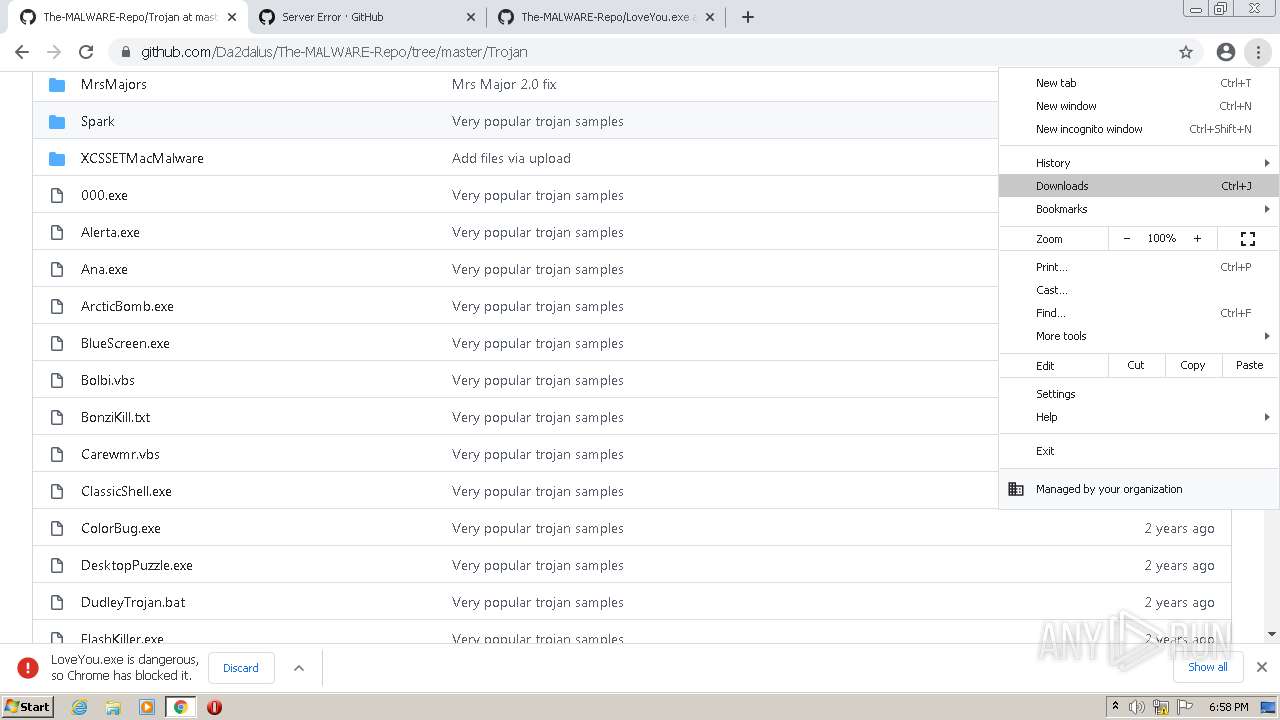The image size is (1280, 720).
Task: Click the Chrome taskbar icon
Action: (x=180, y=707)
